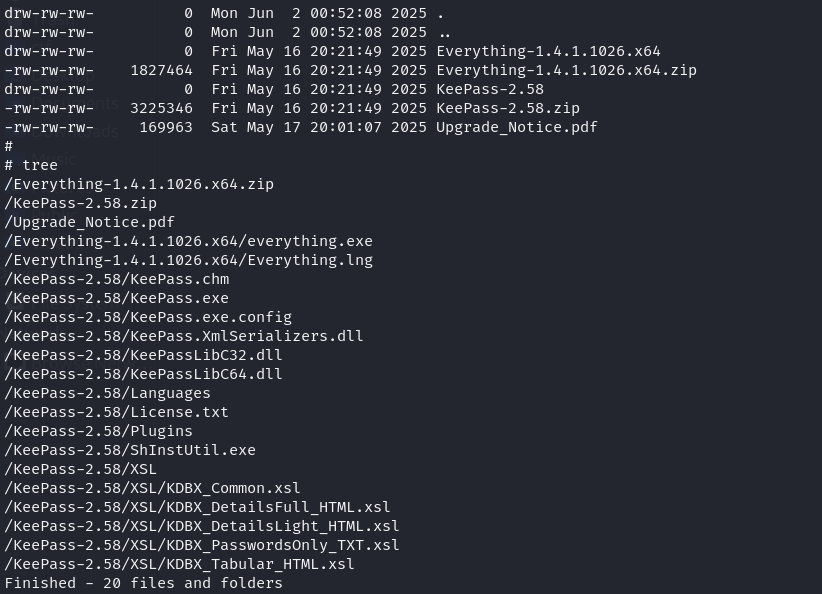The width and height of the screenshot is (822, 594).
Task: Select the KeePass.chm path line
Action: tap(116, 279)
